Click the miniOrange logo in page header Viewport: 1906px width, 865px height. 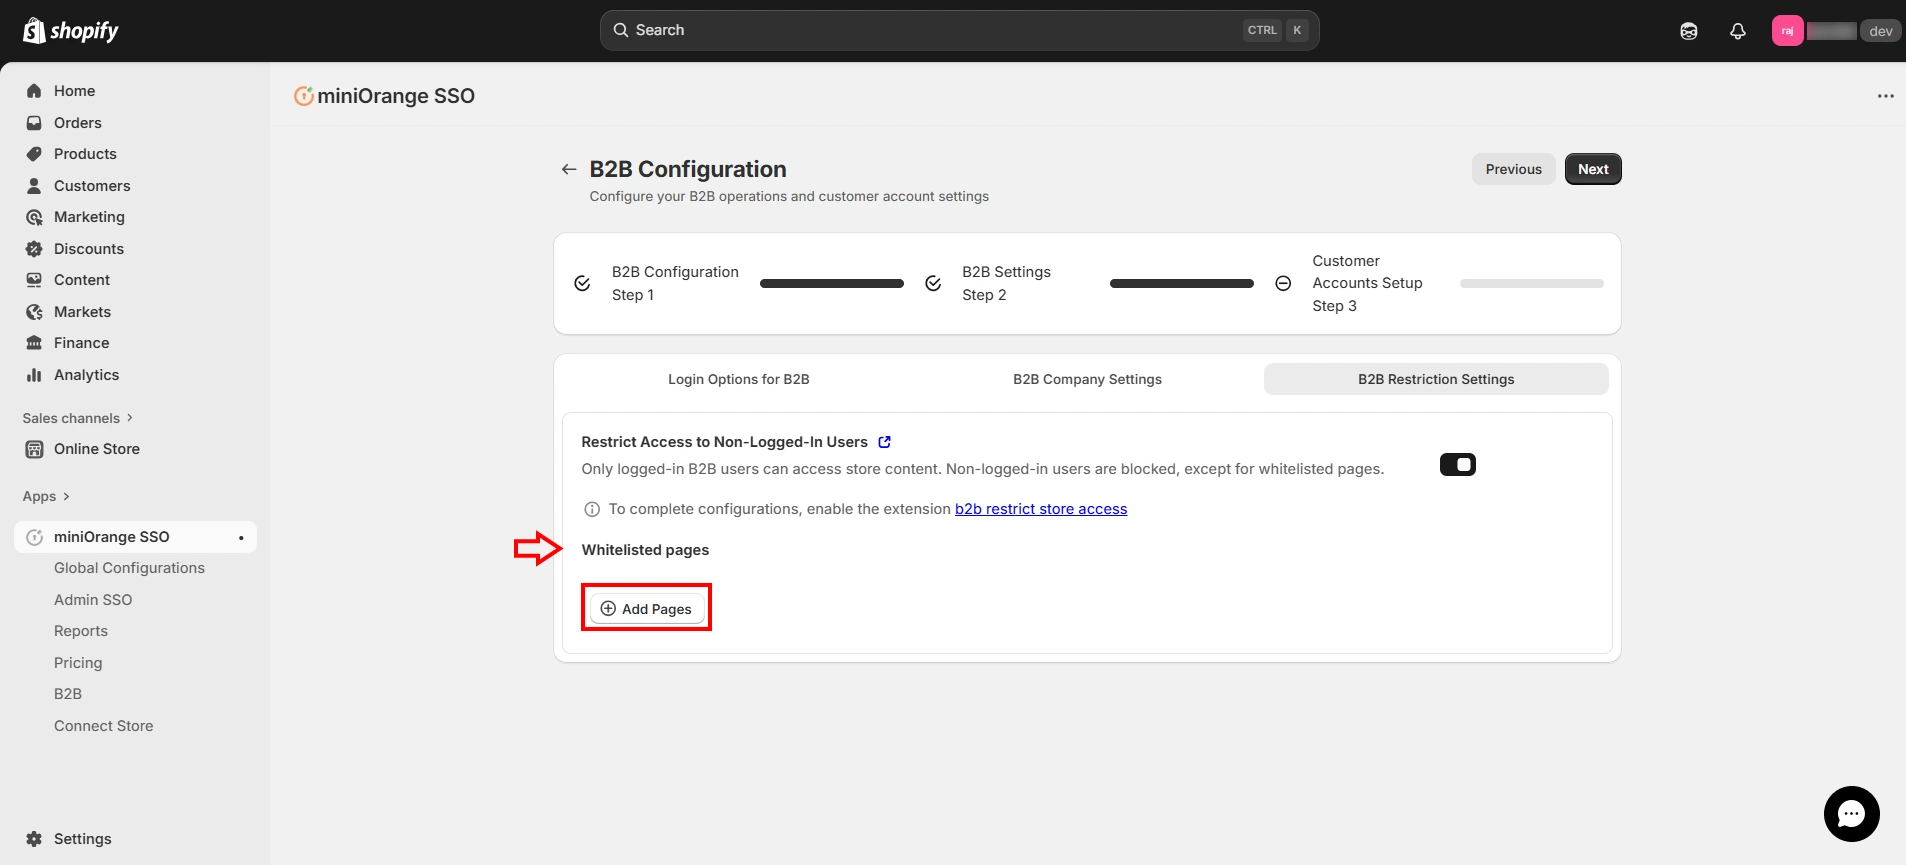304,96
